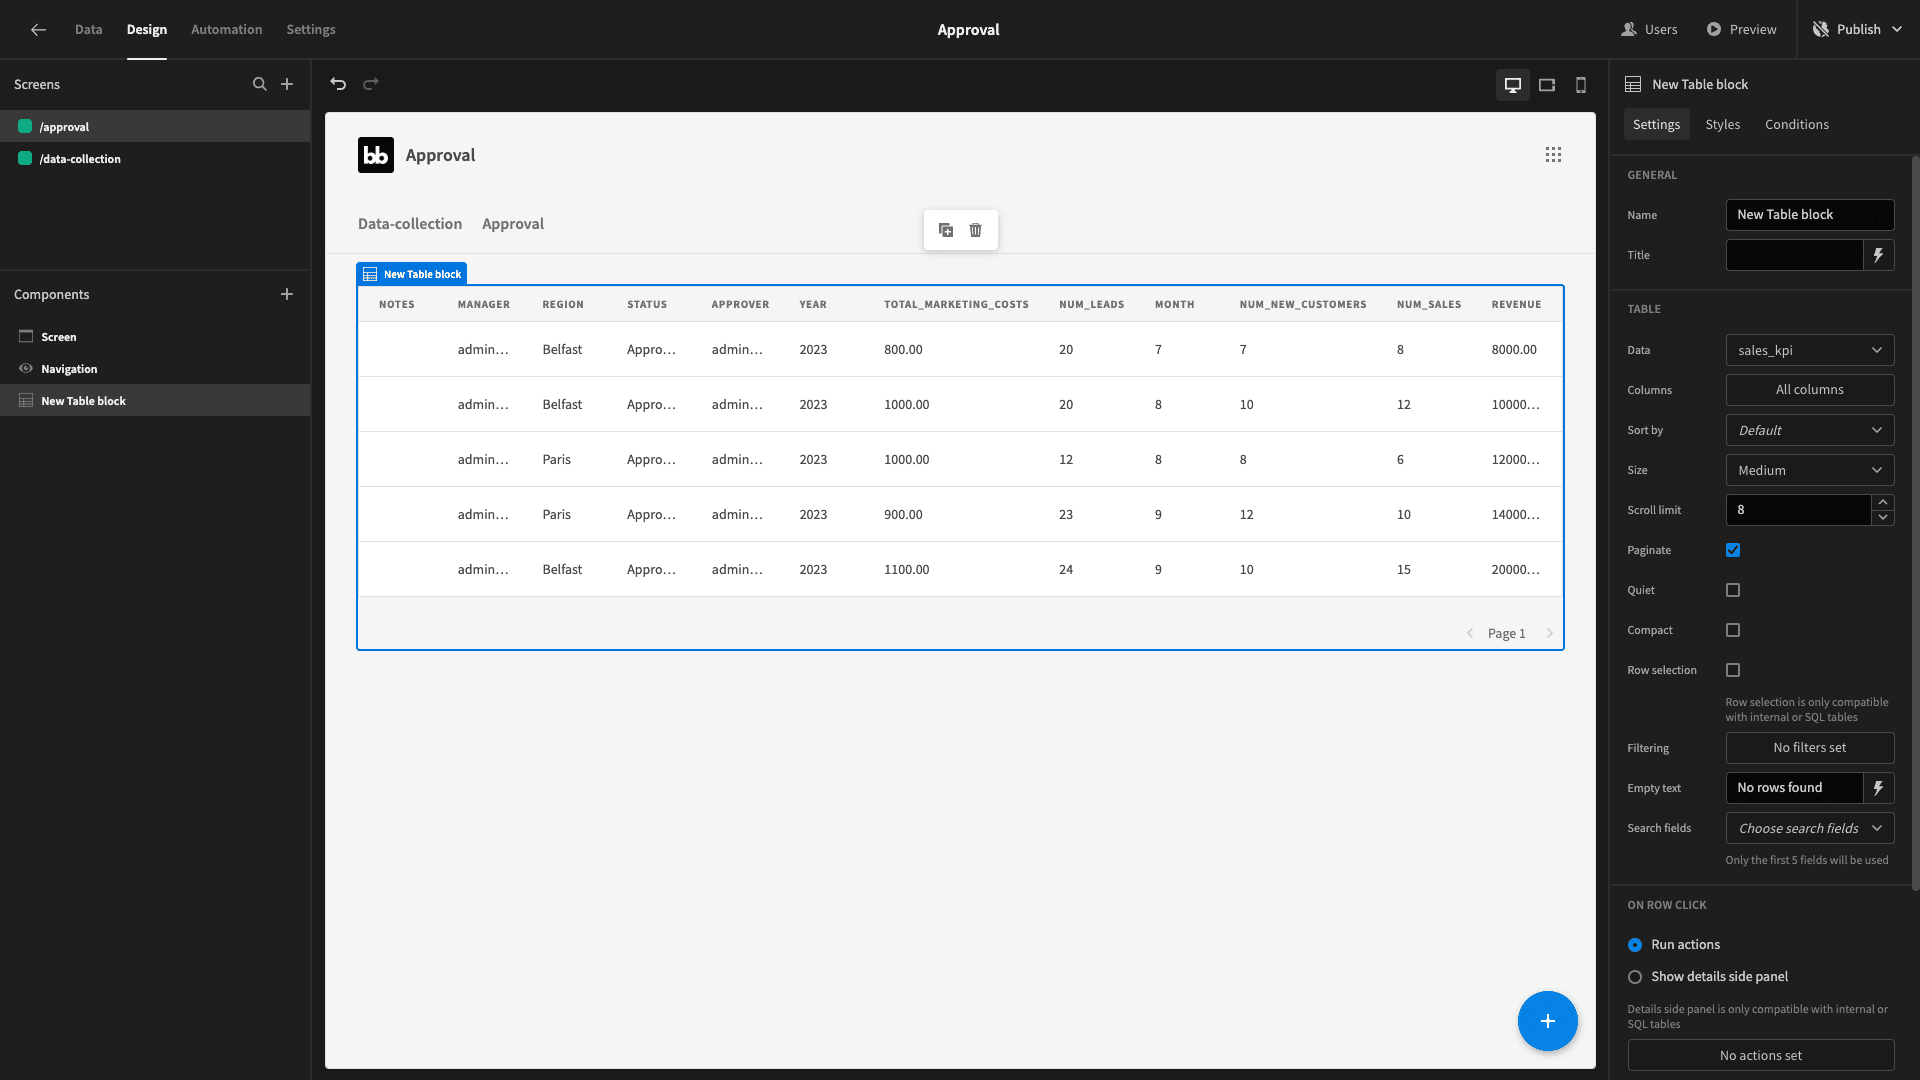Go to next table page arrow

pyautogui.click(x=1550, y=633)
